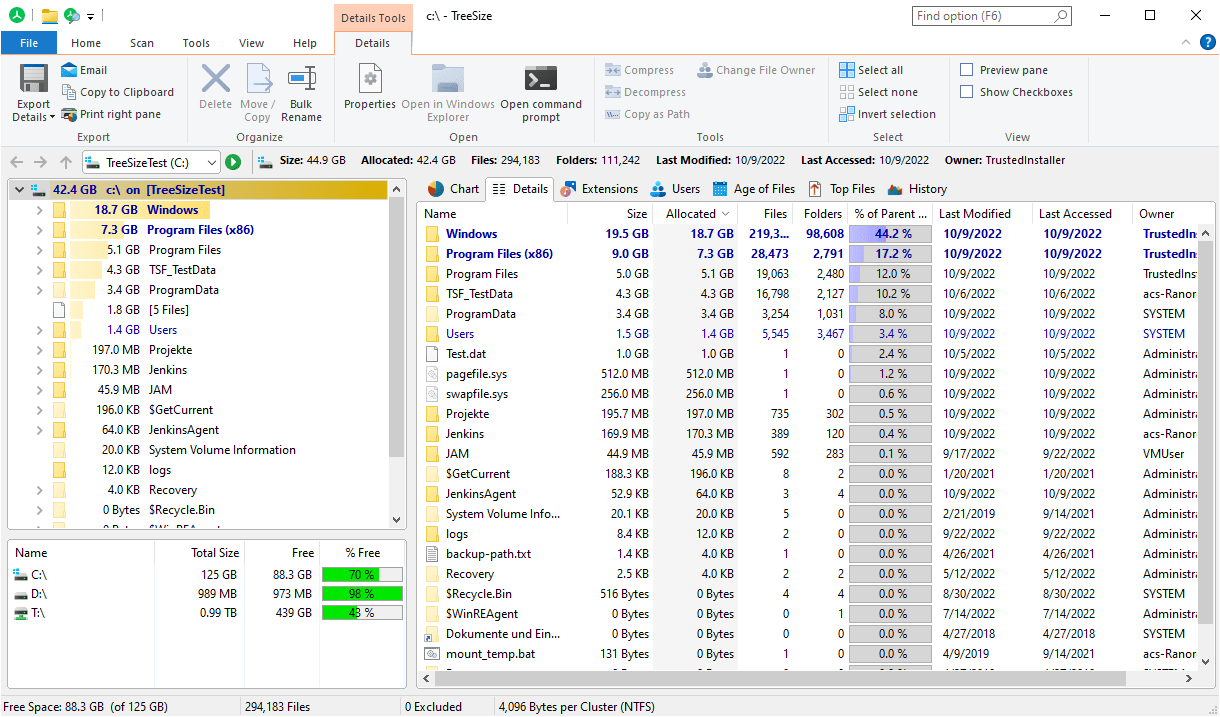Screen dimensions: 1220x717
Task: Click Open in Windows Explorer icon
Action: coord(448,79)
